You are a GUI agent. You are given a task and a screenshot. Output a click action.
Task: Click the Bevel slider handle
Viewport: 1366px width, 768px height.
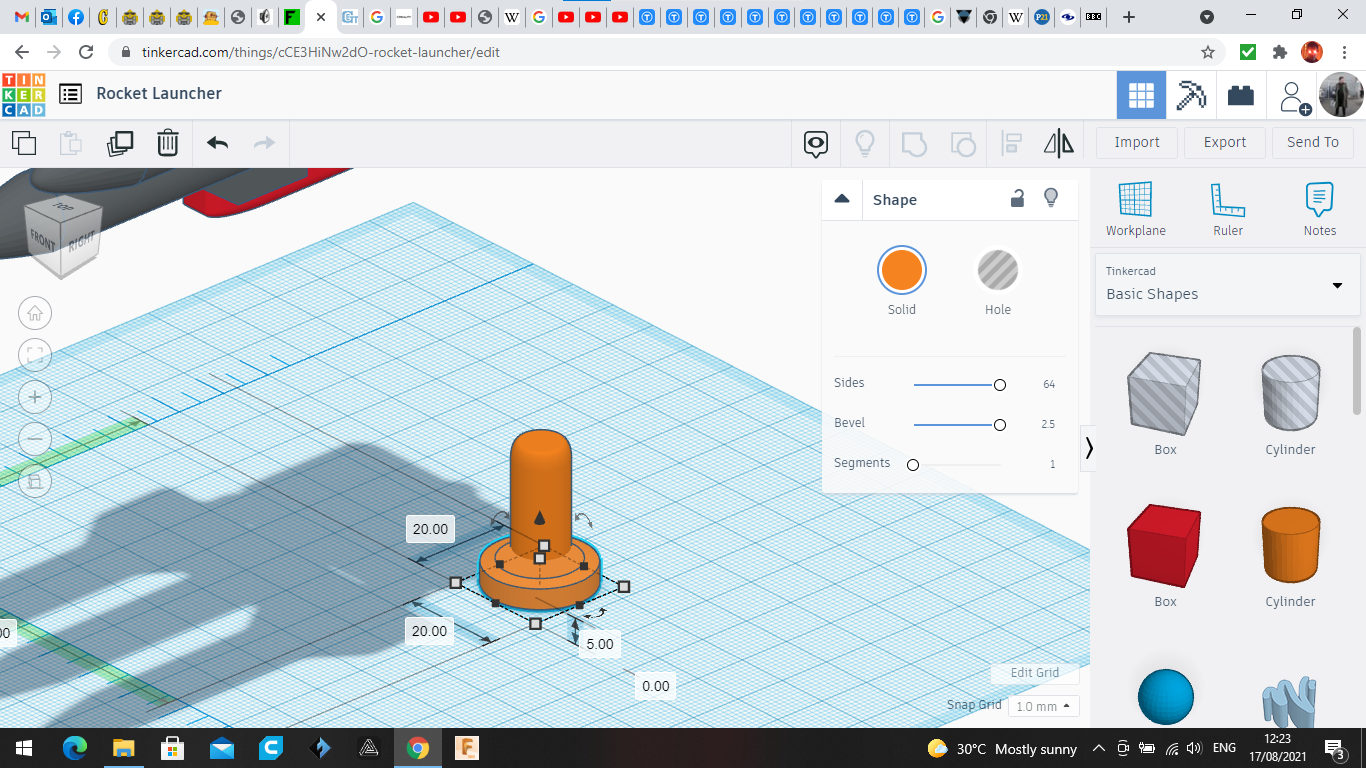tap(1000, 425)
